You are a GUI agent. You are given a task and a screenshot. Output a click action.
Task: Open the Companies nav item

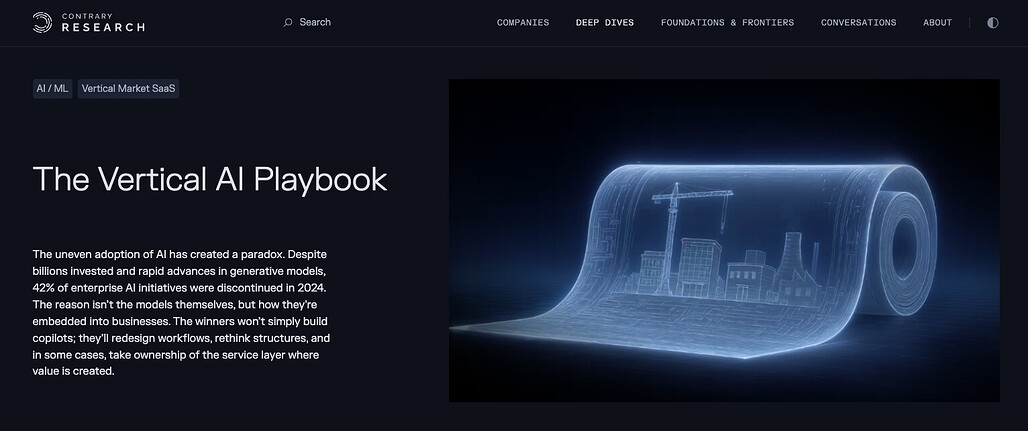click(522, 22)
